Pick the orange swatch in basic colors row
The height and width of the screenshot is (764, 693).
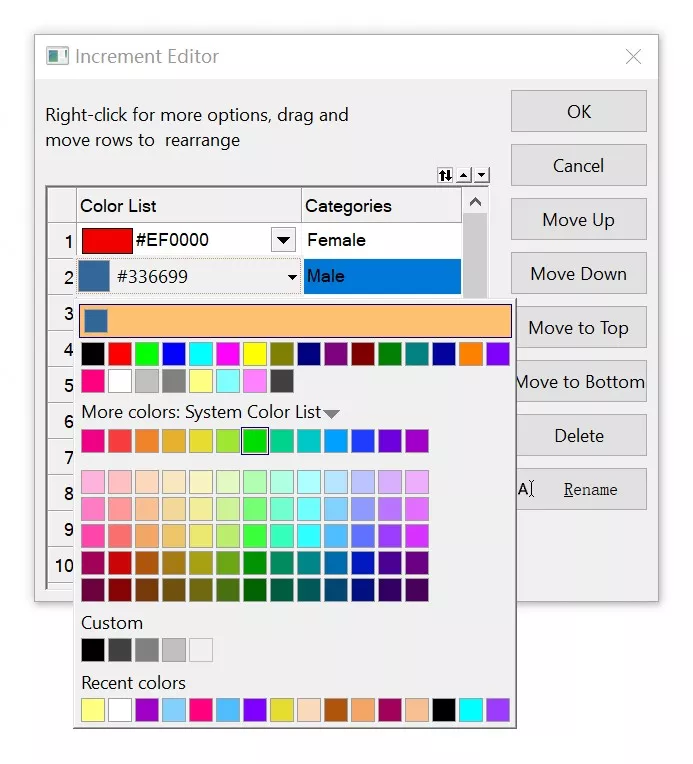coord(471,354)
